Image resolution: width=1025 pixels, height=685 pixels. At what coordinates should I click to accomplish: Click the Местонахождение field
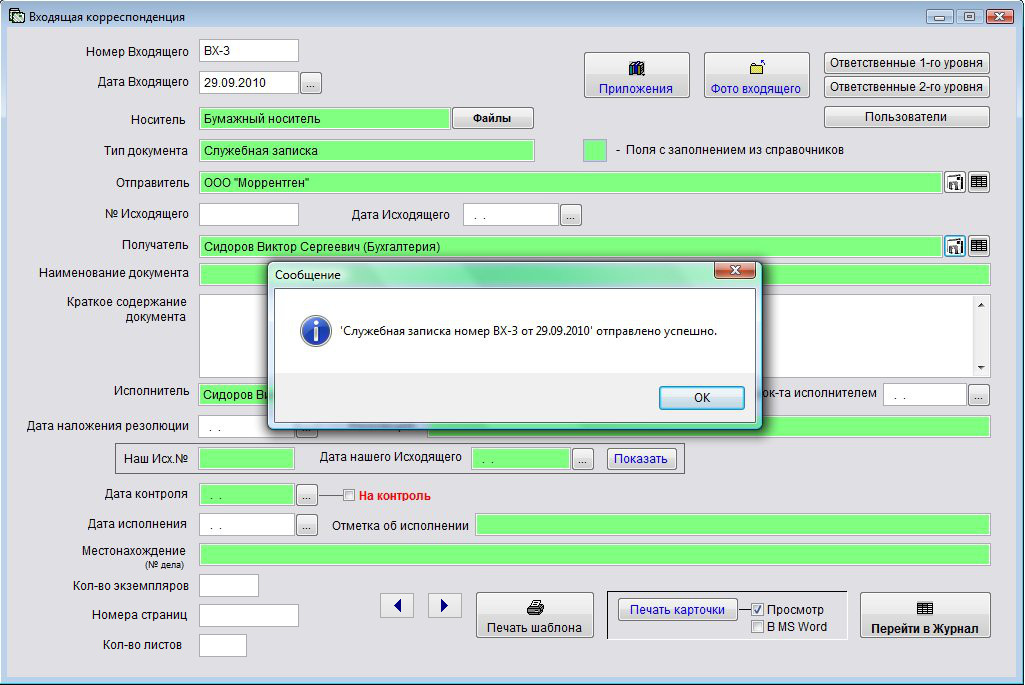pos(595,554)
